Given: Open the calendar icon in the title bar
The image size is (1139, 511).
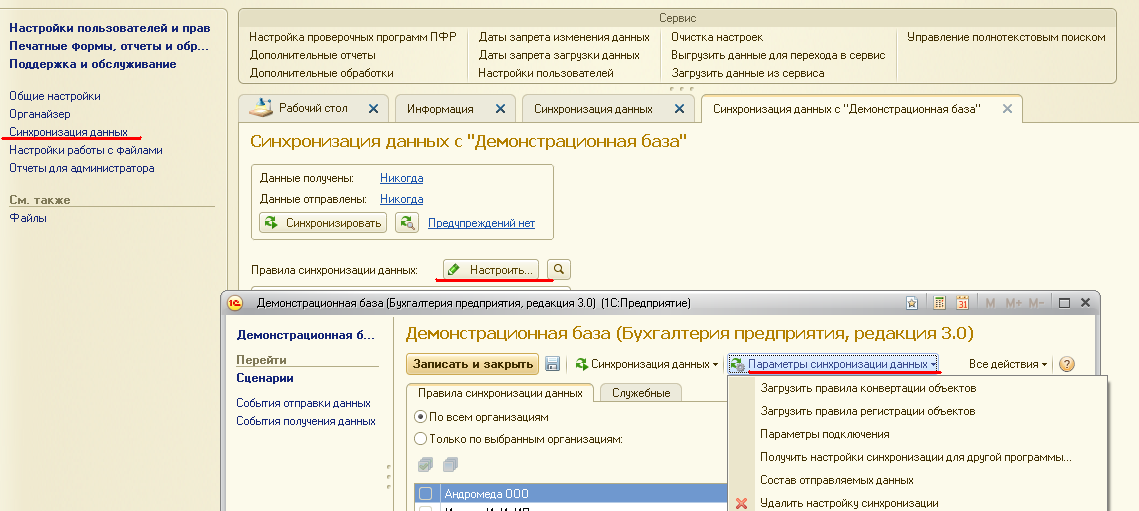Looking at the screenshot, I should (x=962, y=303).
